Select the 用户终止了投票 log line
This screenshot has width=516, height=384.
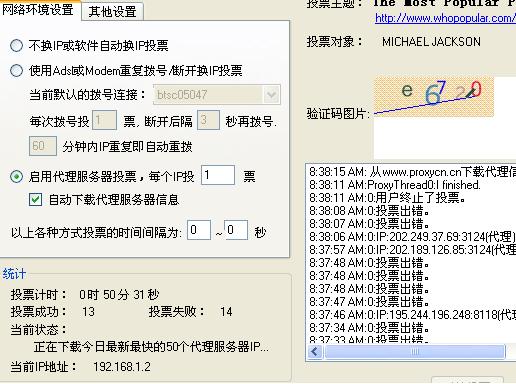pos(387,198)
